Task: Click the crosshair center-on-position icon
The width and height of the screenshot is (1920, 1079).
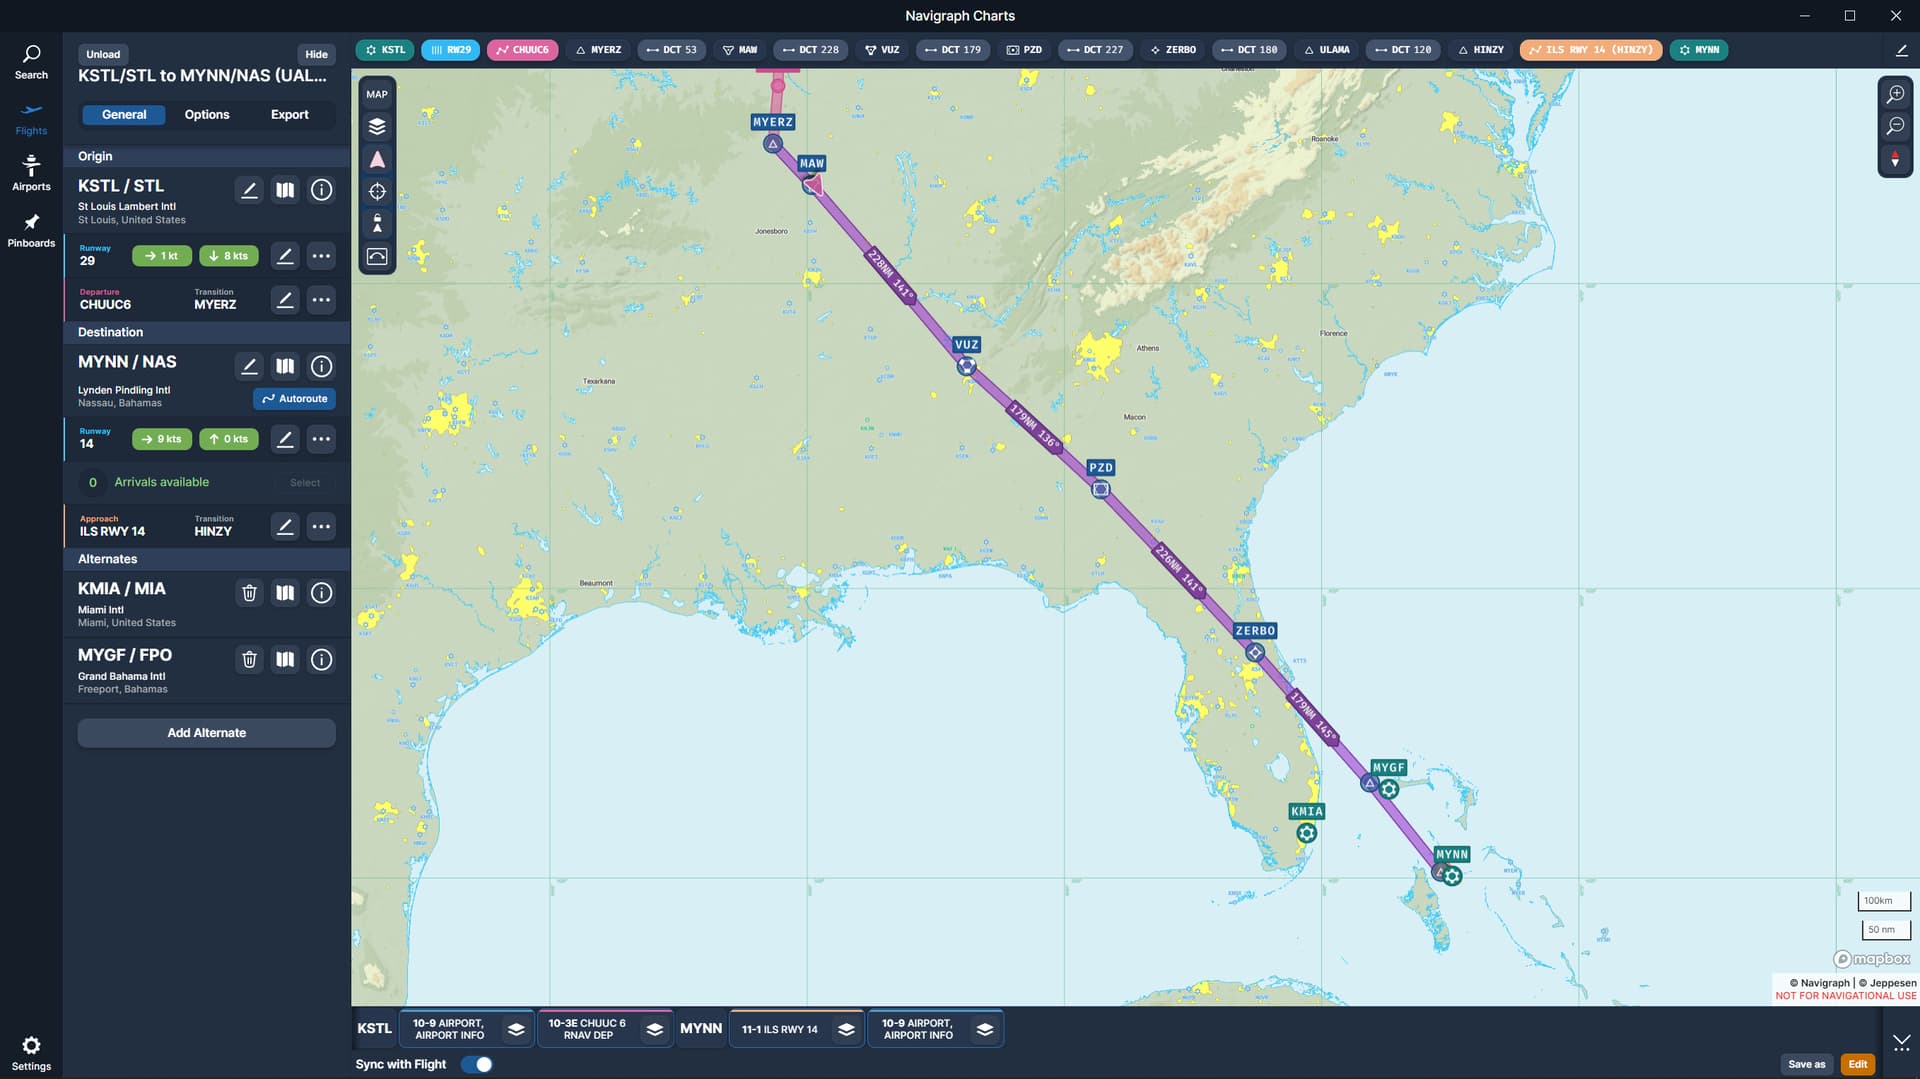Action: (377, 192)
